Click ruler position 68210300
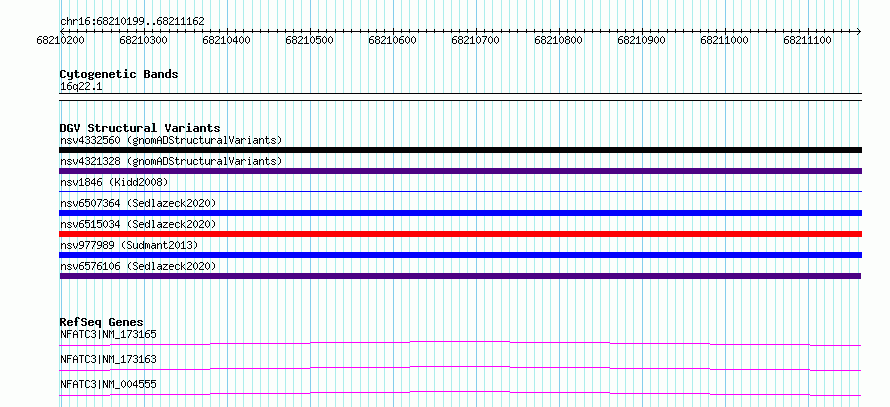 coord(144,40)
